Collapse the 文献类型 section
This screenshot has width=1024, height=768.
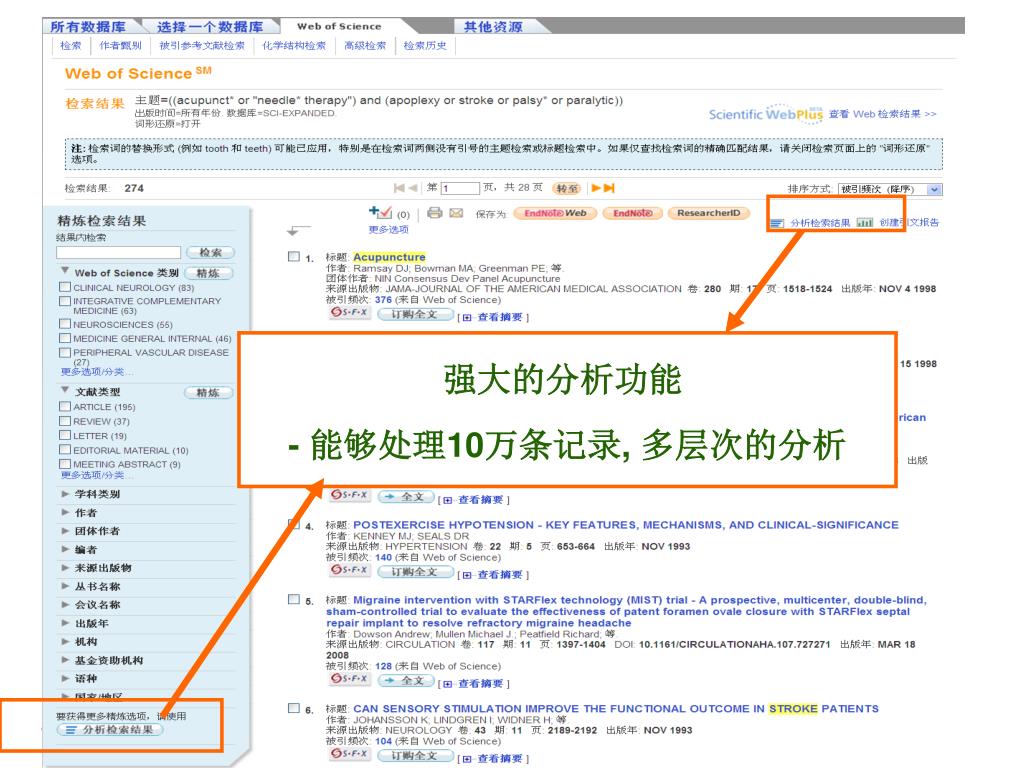click(x=65, y=390)
